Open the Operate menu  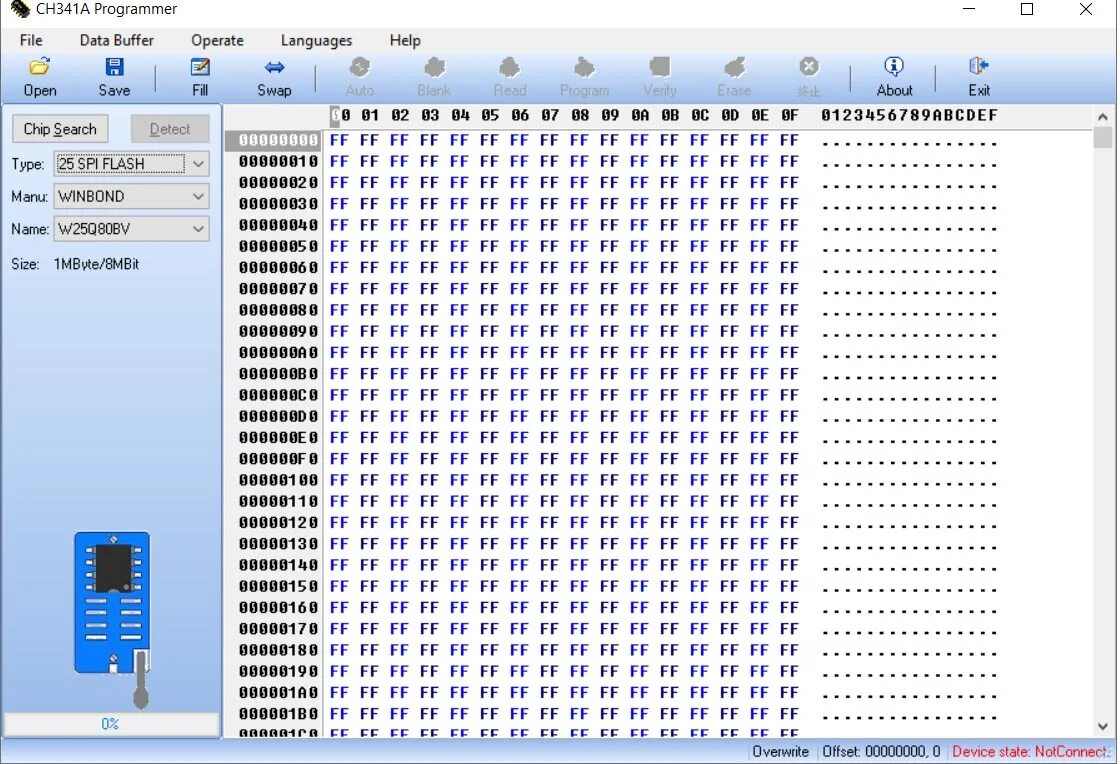click(217, 40)
